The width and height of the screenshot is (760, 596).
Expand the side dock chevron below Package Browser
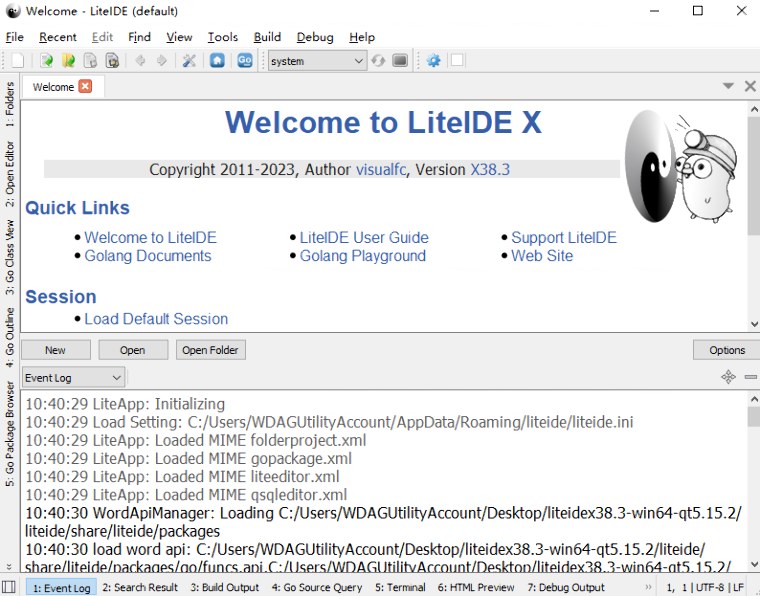pyautogui.click(x=9, y=566)
